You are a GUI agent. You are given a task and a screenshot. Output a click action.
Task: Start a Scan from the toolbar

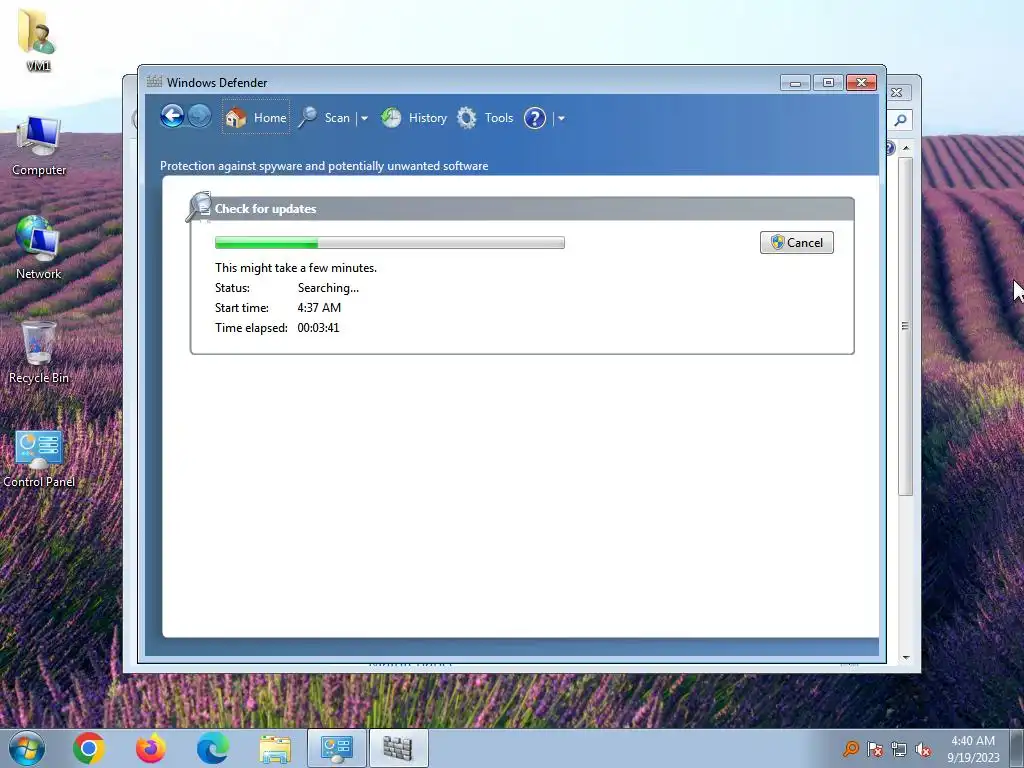pyautogui.click(x=325, y=118)
